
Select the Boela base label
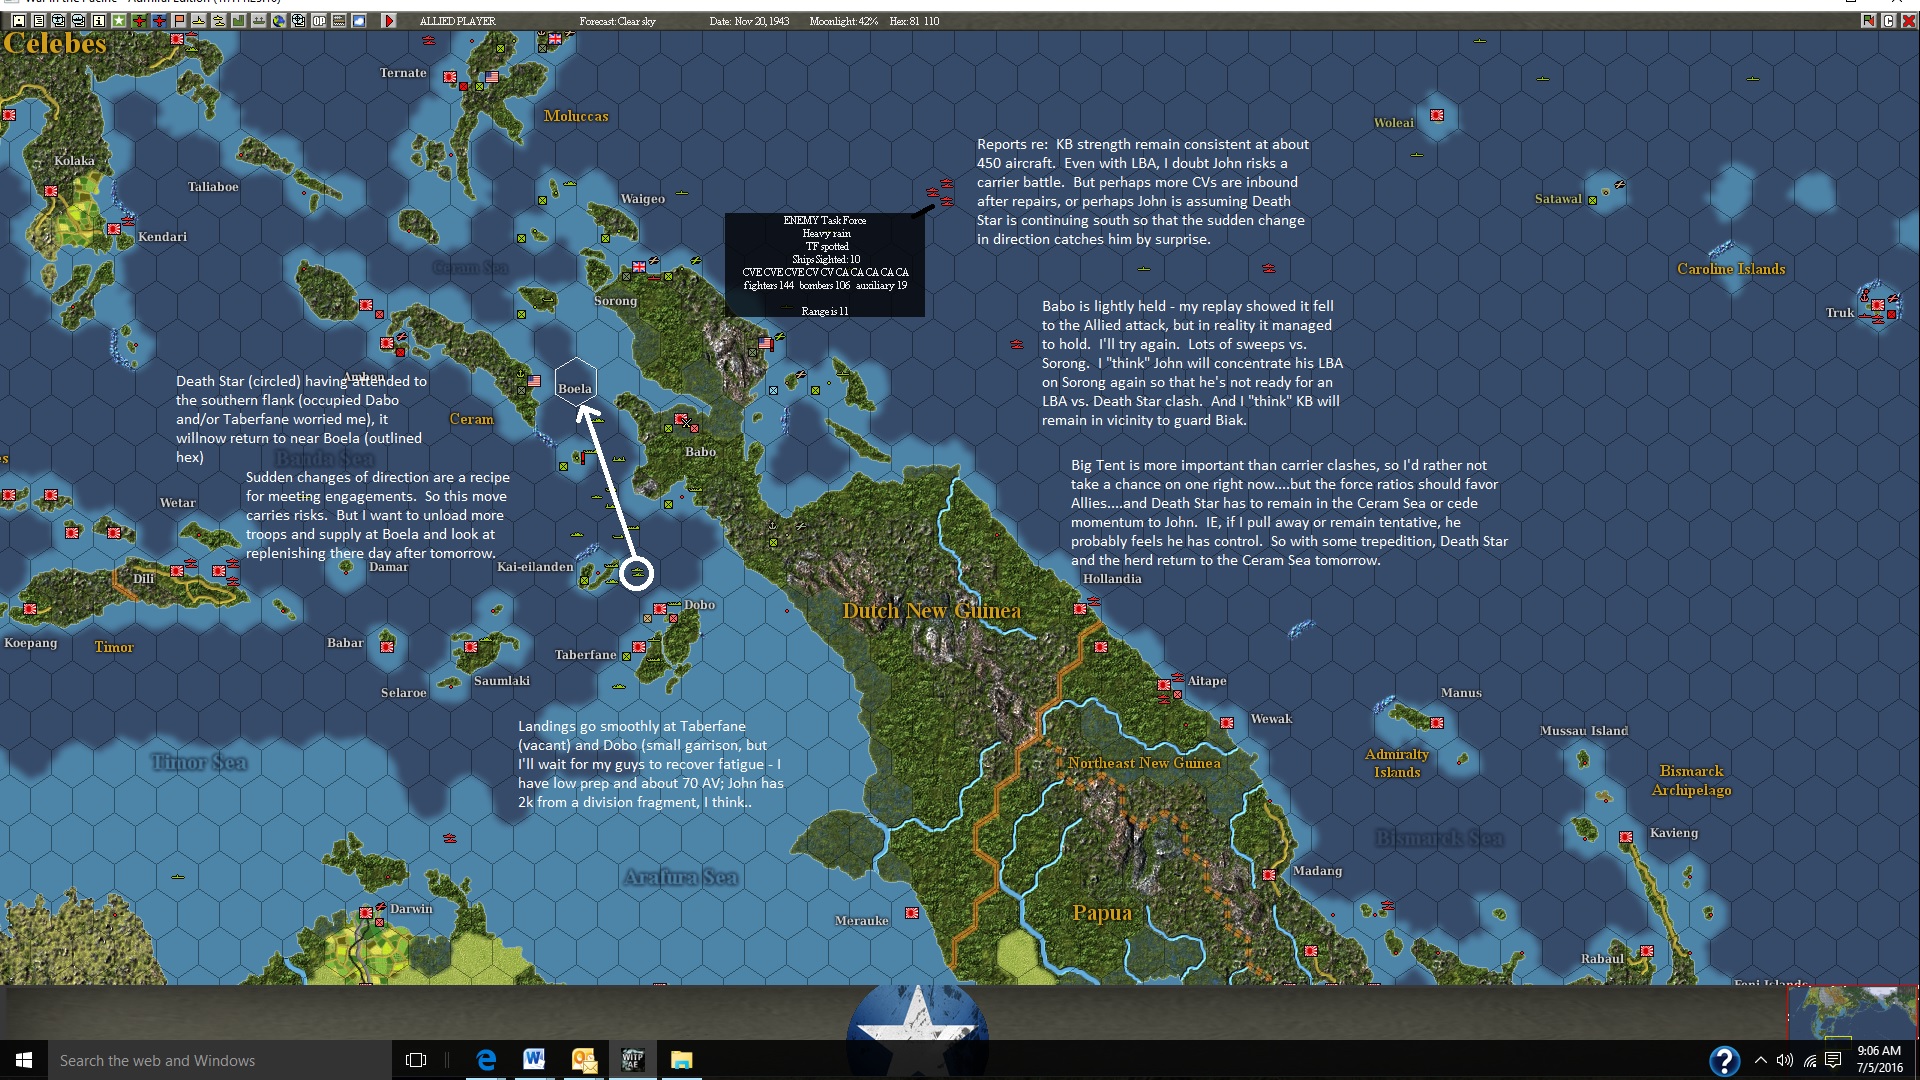tap(575, 389)
